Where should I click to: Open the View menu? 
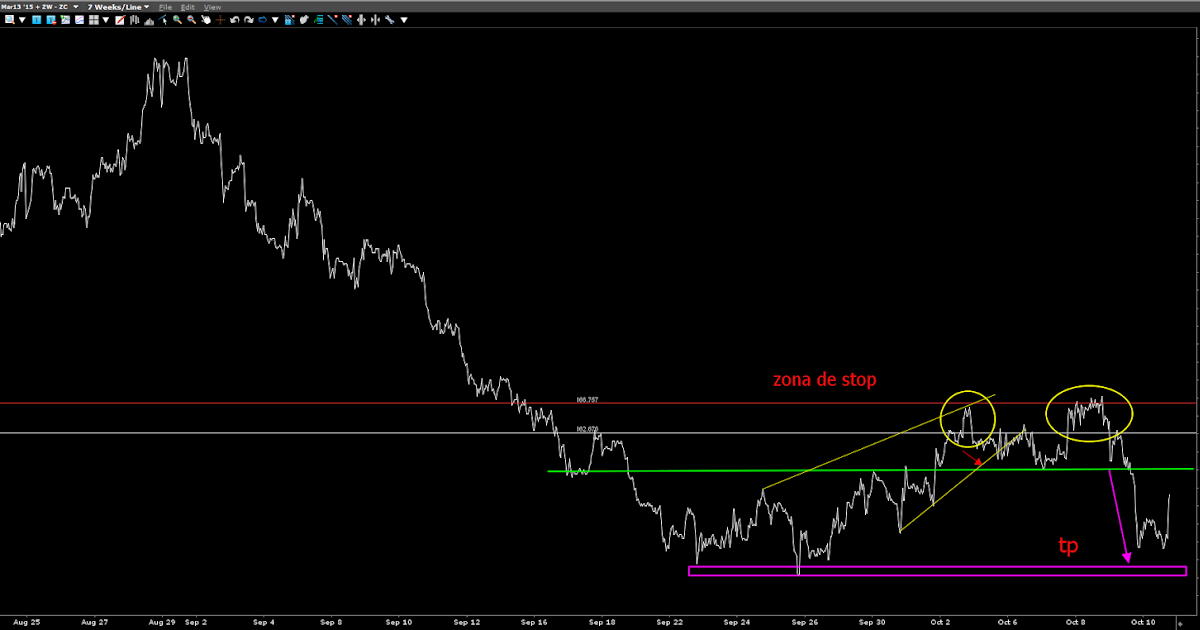pyautogui.click(x=212, y=7)
